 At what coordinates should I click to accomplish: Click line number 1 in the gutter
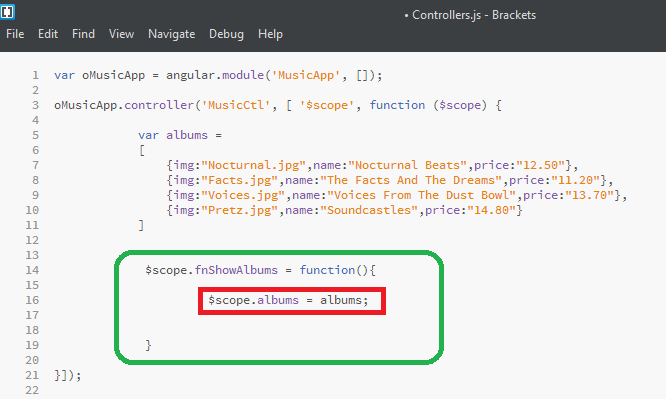coord(35,75)
